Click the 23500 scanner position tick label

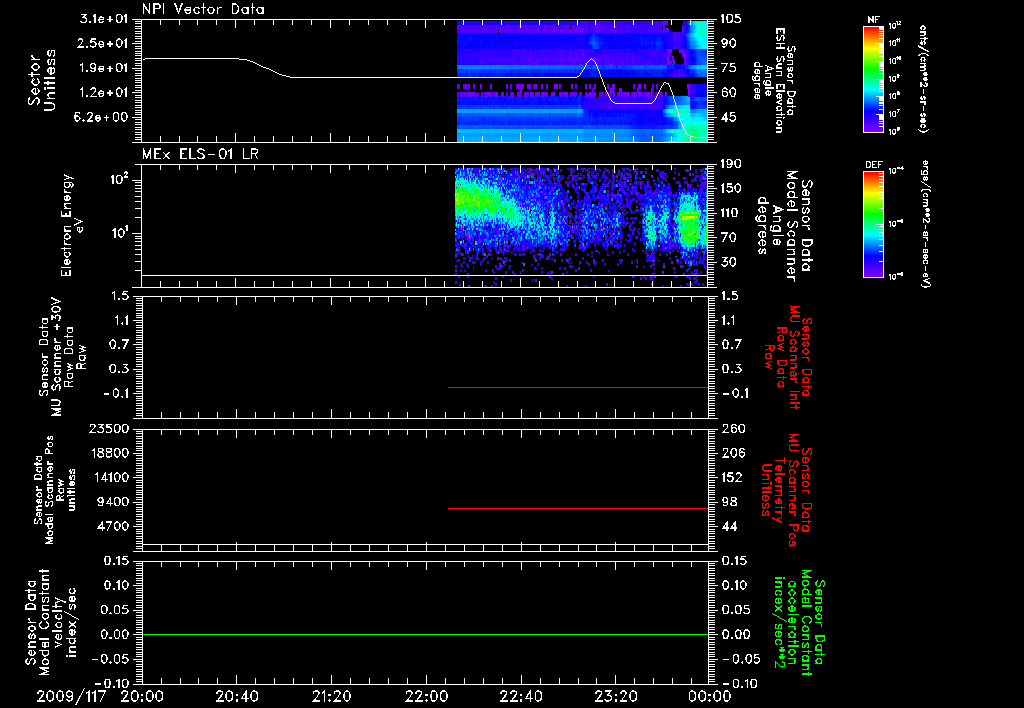[x=109, y=428]
